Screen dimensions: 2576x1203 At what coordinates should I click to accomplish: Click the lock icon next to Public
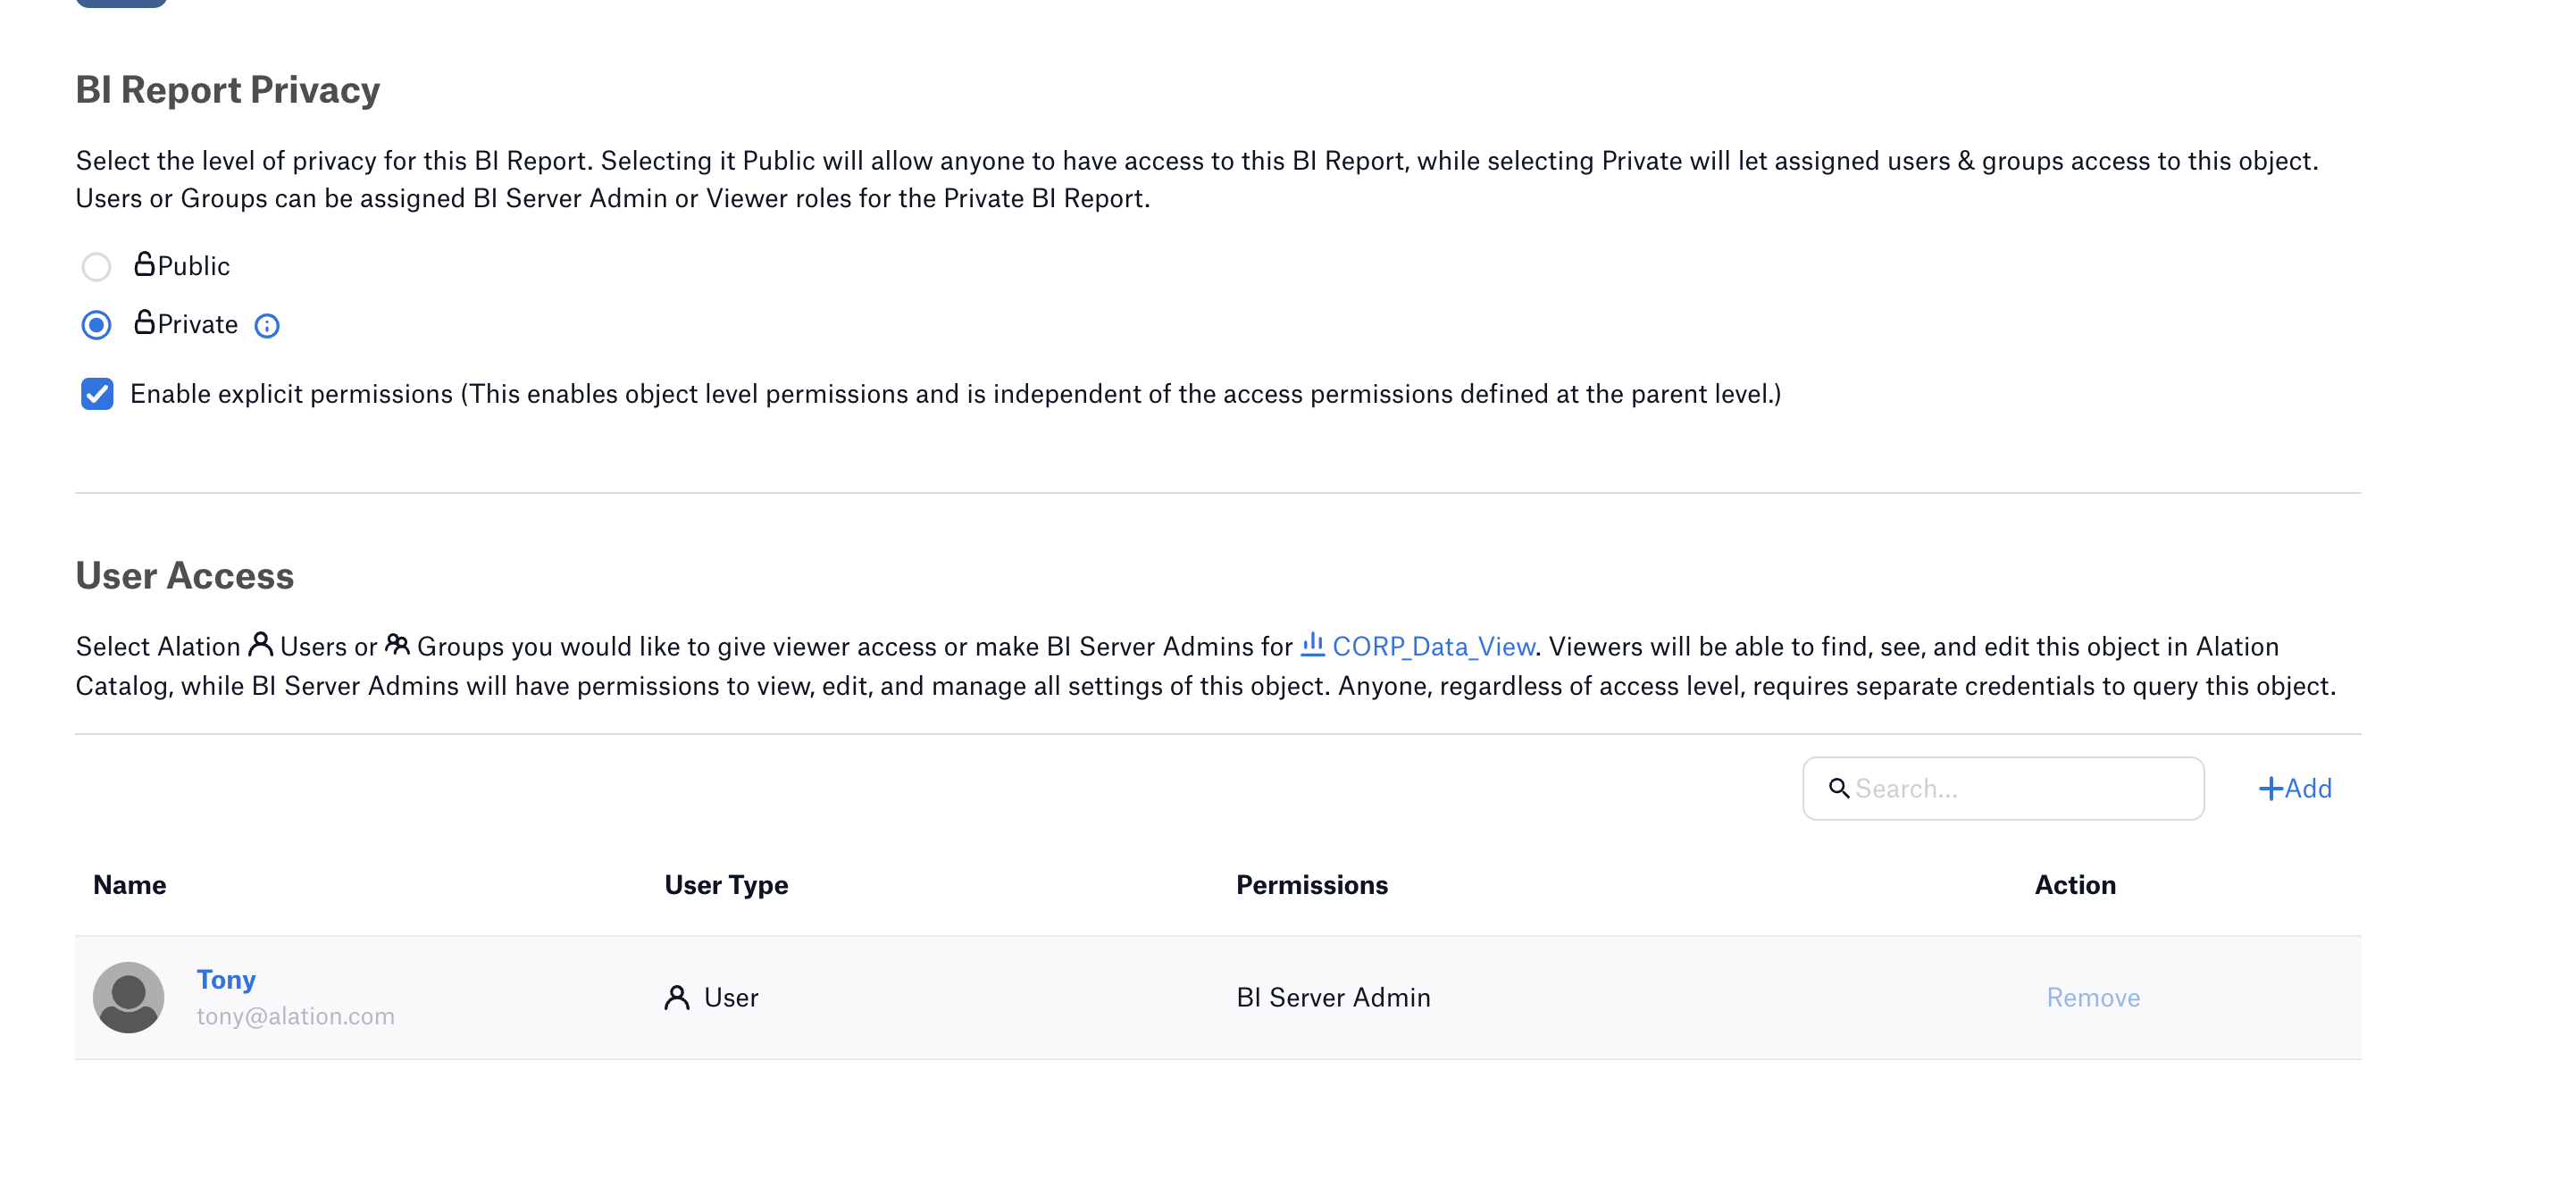pos(144,264)
